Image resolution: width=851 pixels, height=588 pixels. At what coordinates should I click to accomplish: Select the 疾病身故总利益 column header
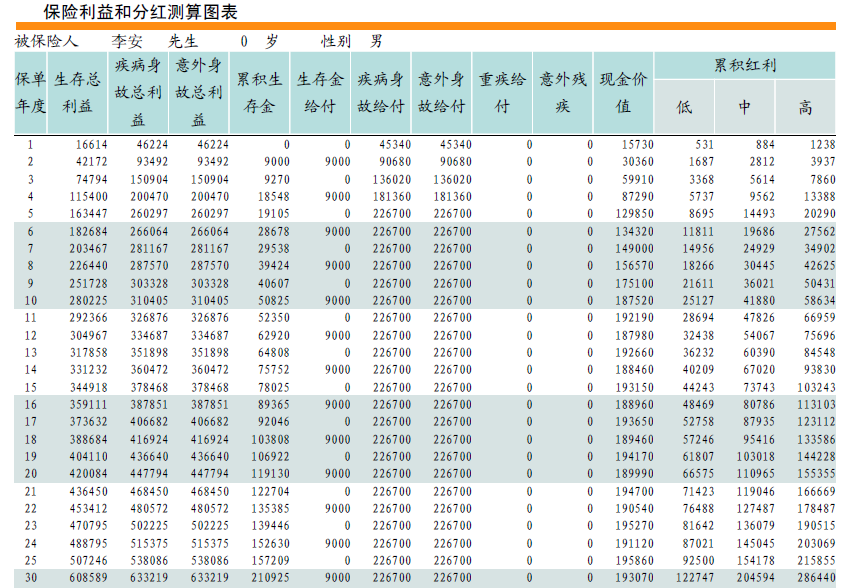coord(139,92)
